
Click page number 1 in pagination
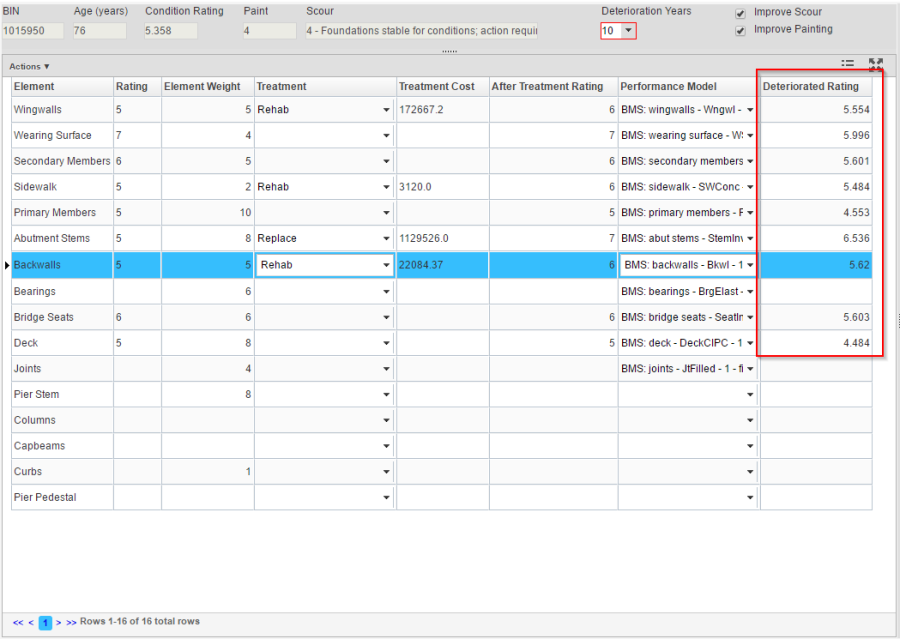(45, 622)
